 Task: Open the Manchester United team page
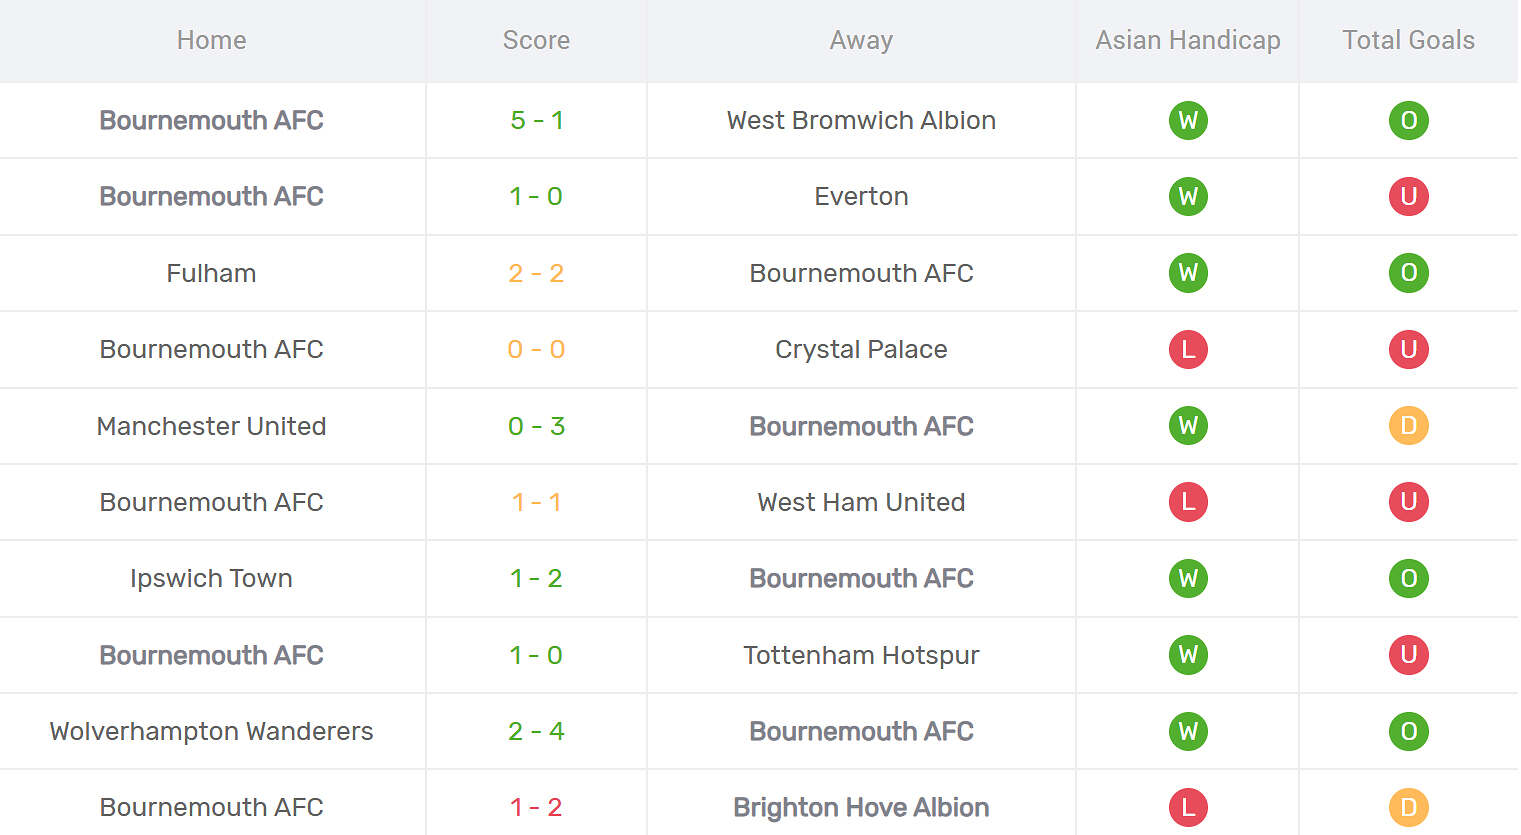point(211,426)
